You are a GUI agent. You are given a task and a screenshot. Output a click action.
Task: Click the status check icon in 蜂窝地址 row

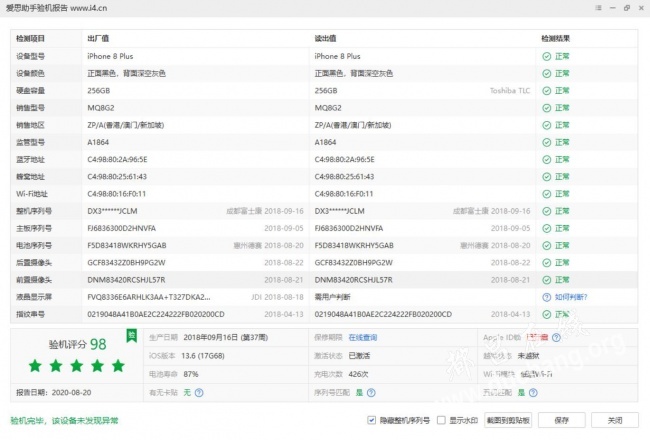[547, 177]
